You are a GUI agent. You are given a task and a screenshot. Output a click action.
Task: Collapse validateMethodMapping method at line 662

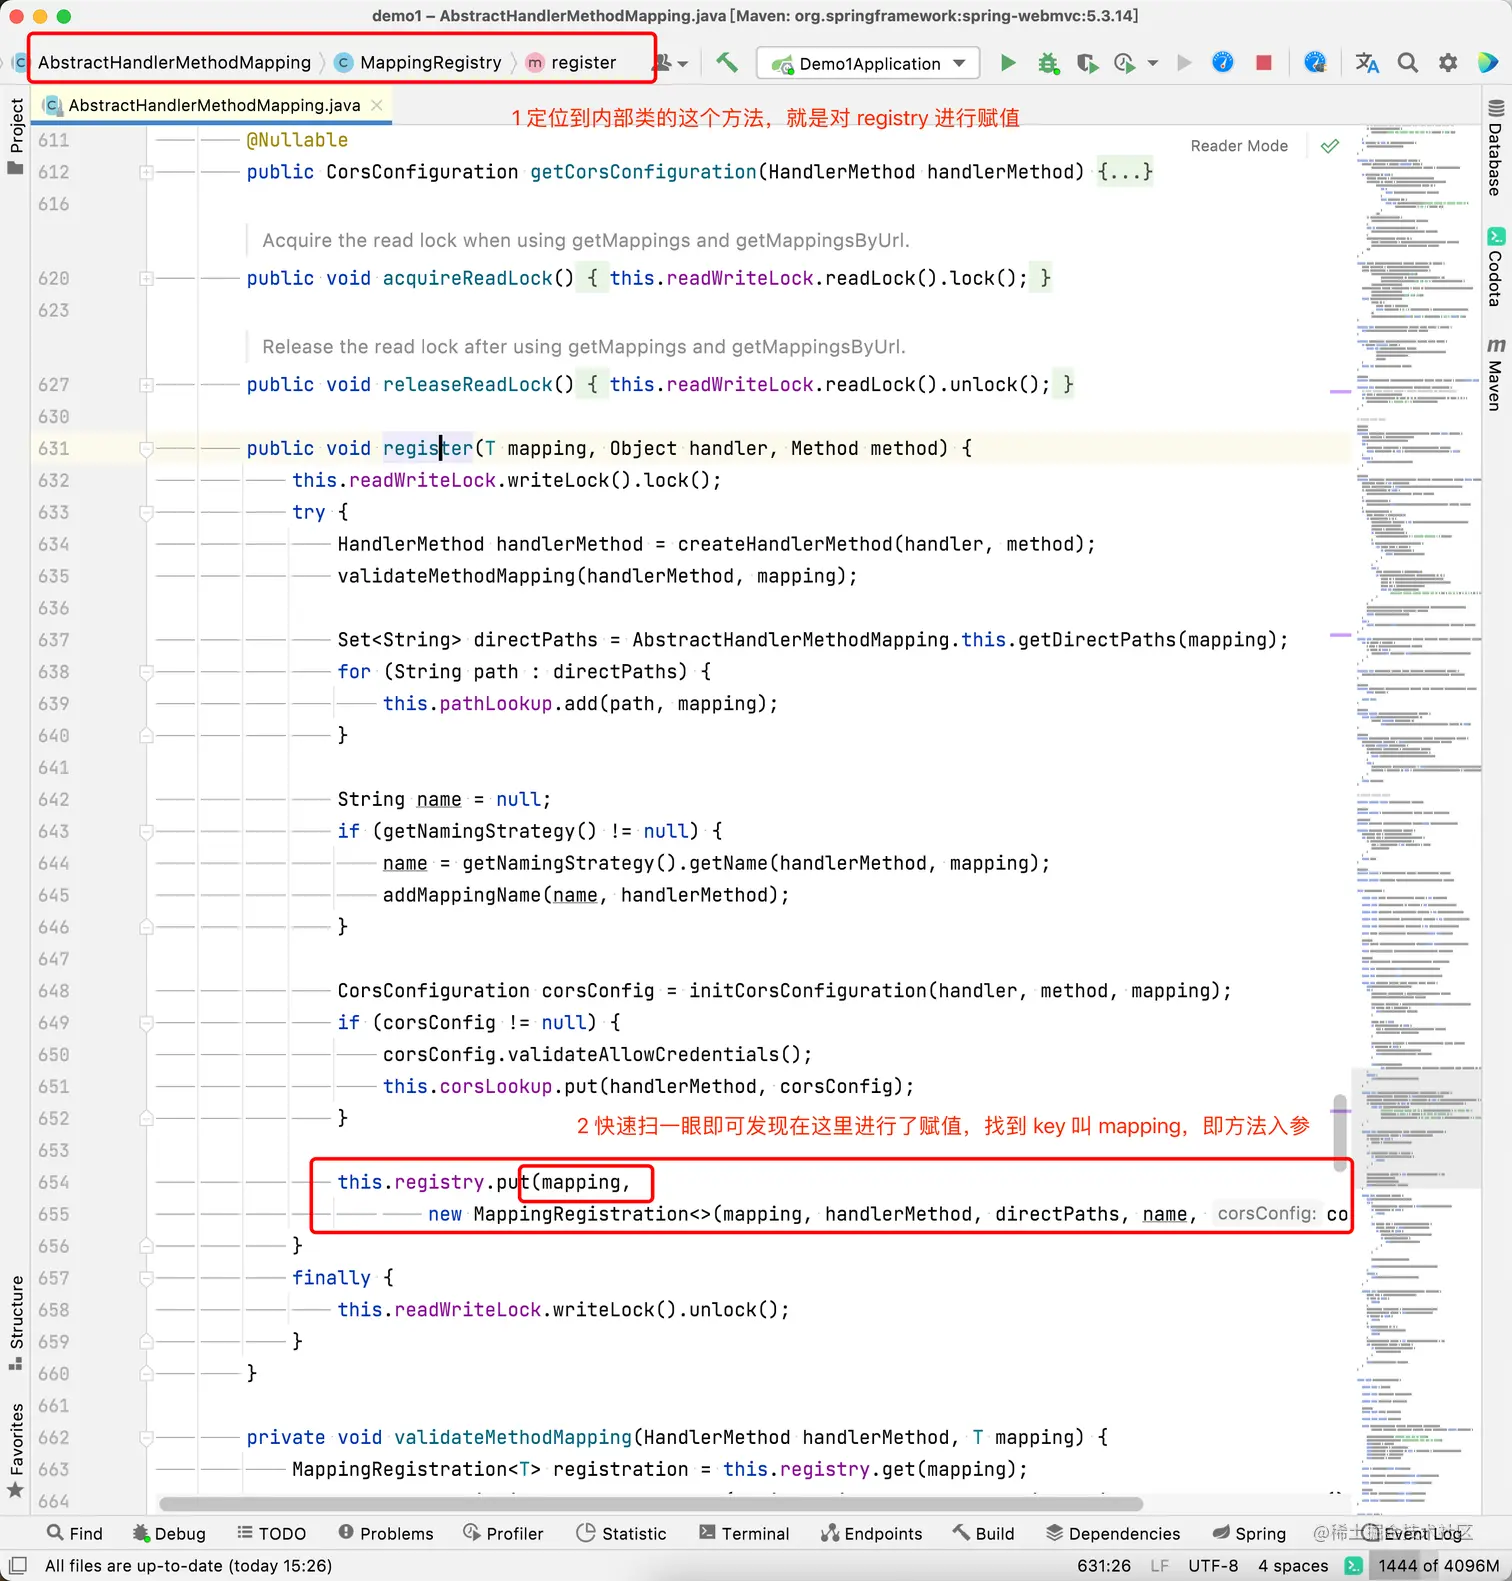pos(146,1438)
